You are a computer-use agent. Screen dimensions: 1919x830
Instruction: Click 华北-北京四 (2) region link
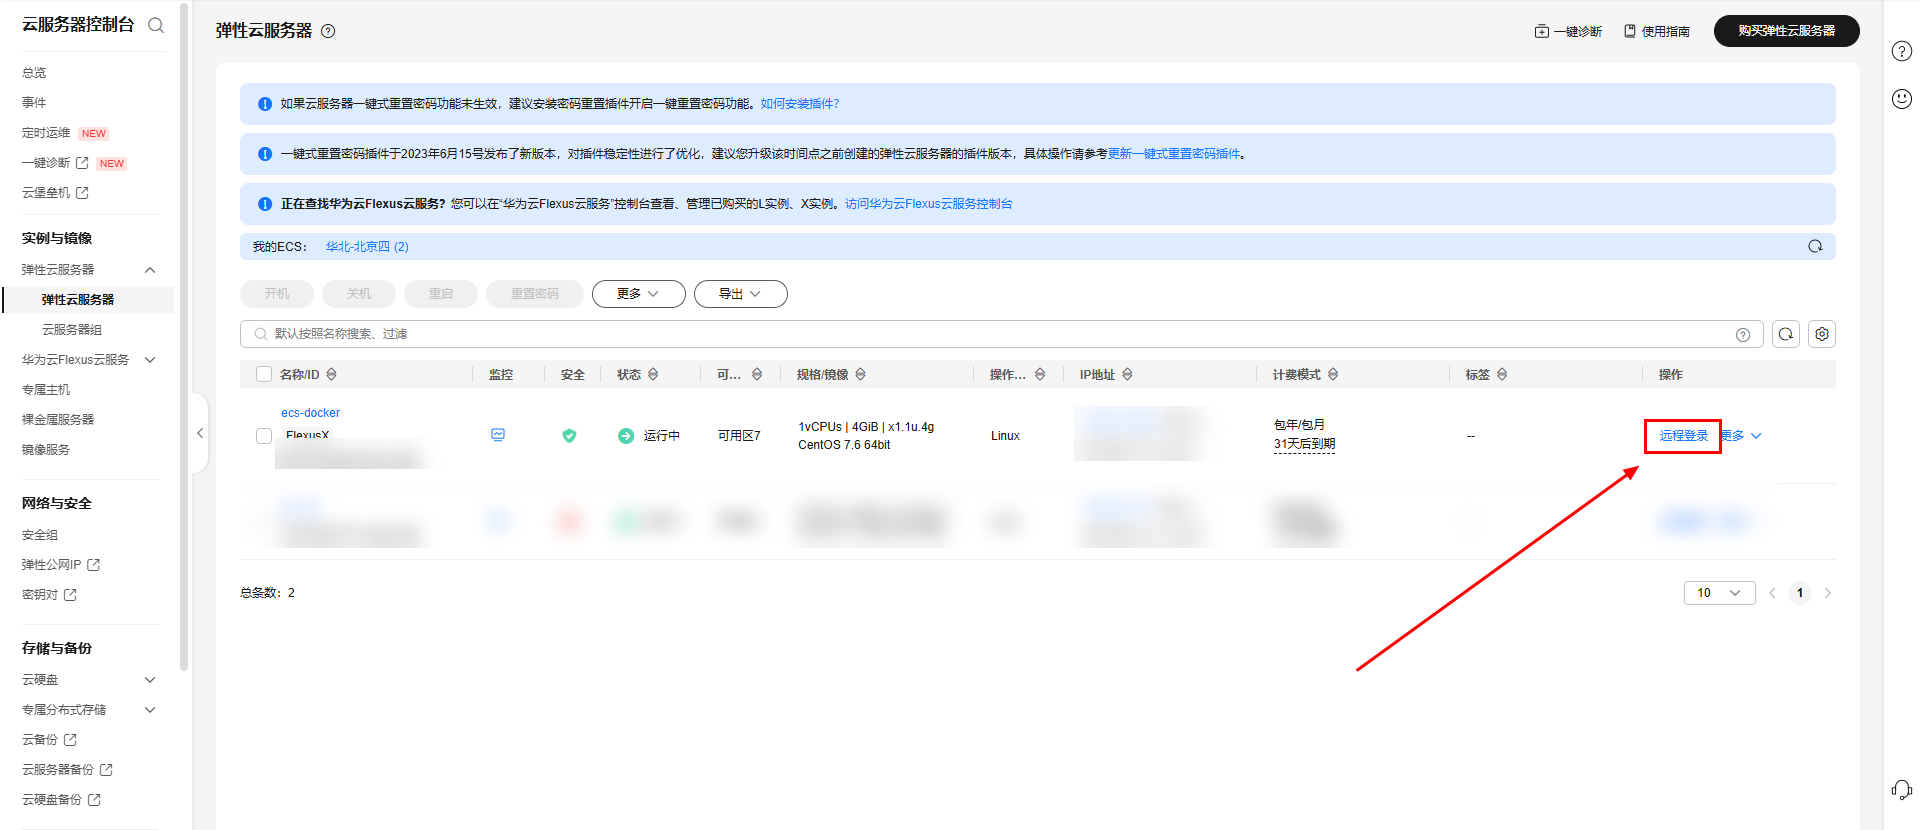tap(367, 247)
